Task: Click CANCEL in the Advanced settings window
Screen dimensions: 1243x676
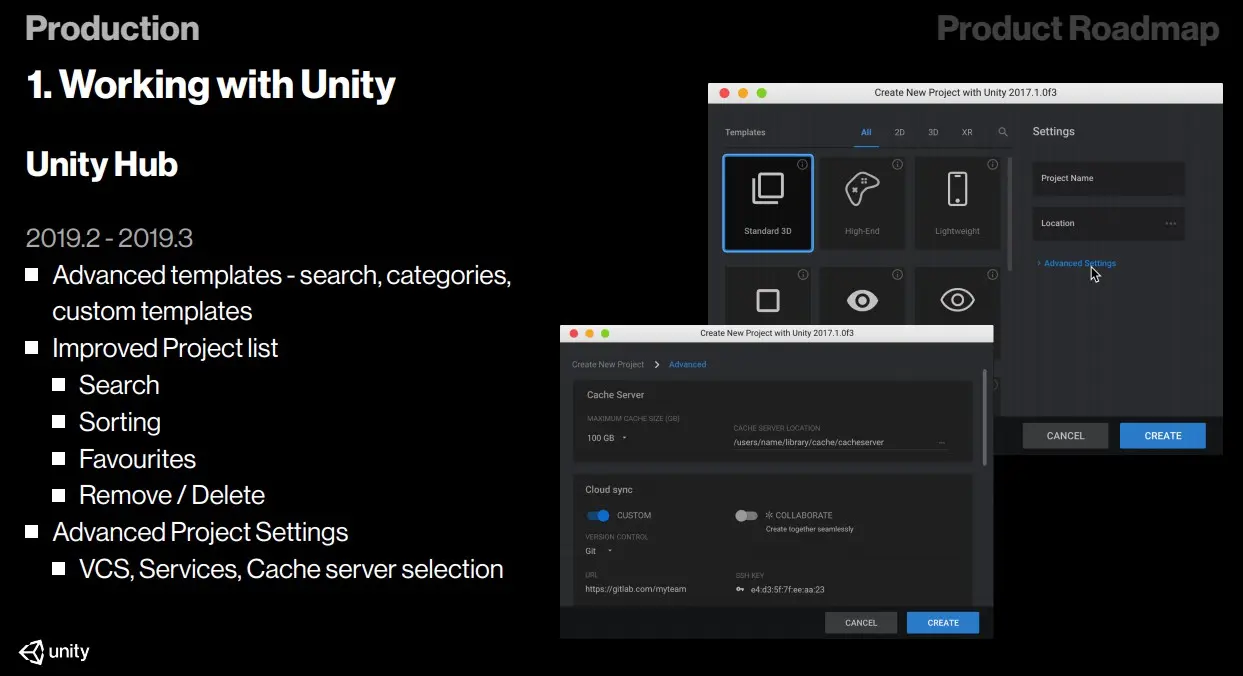Action: point(860,623)
